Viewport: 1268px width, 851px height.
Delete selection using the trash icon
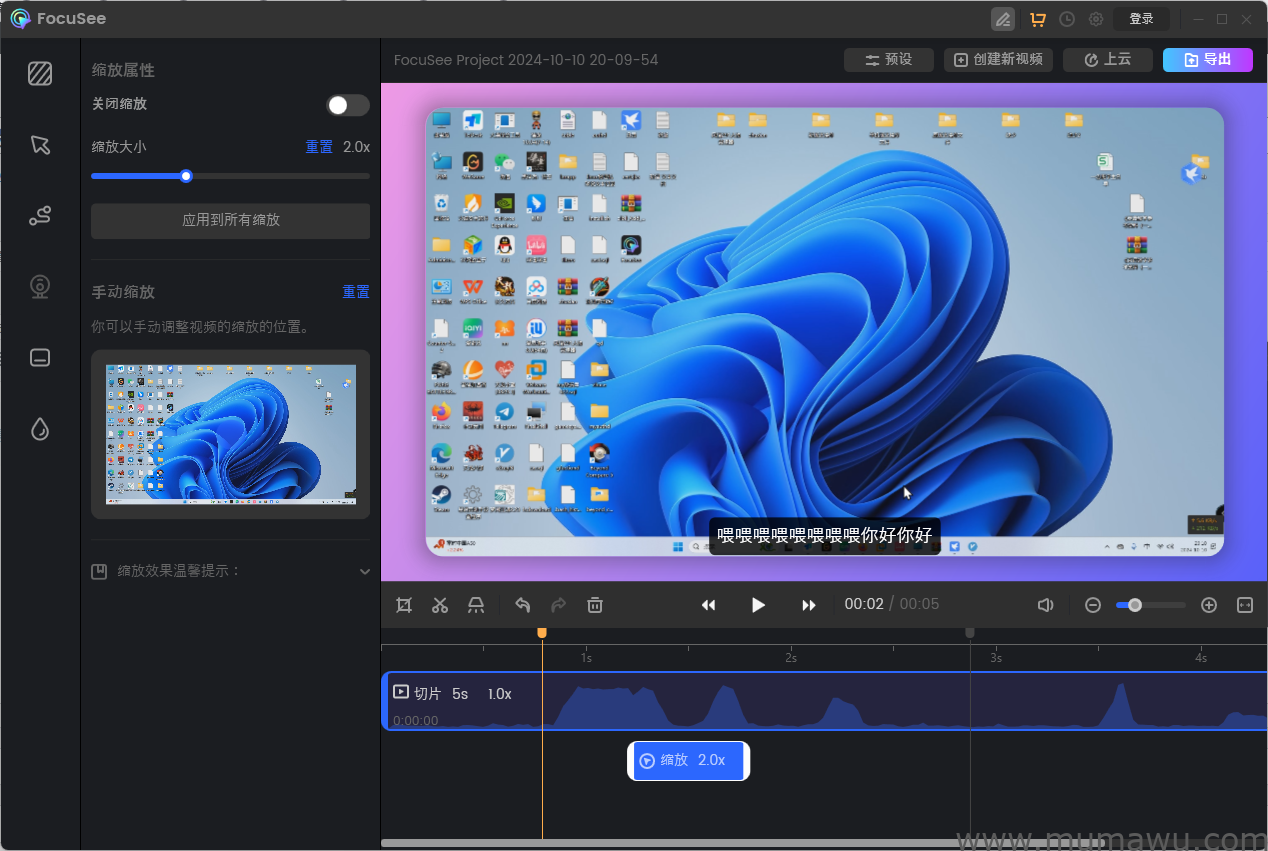[595, 604]
